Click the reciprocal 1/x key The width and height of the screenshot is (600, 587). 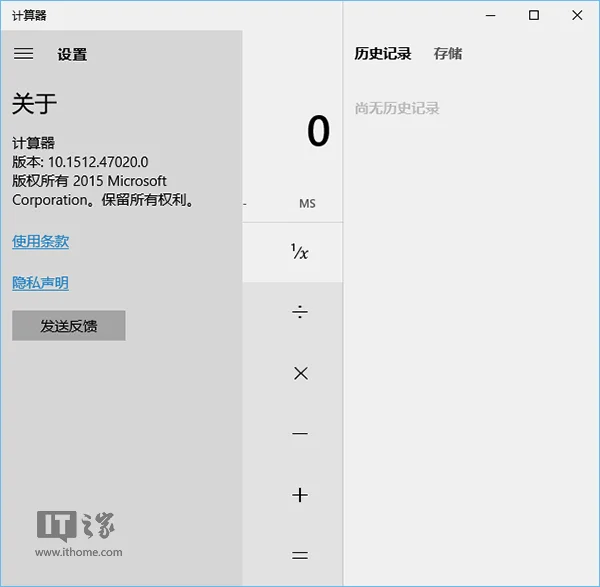tap(299, 253)
